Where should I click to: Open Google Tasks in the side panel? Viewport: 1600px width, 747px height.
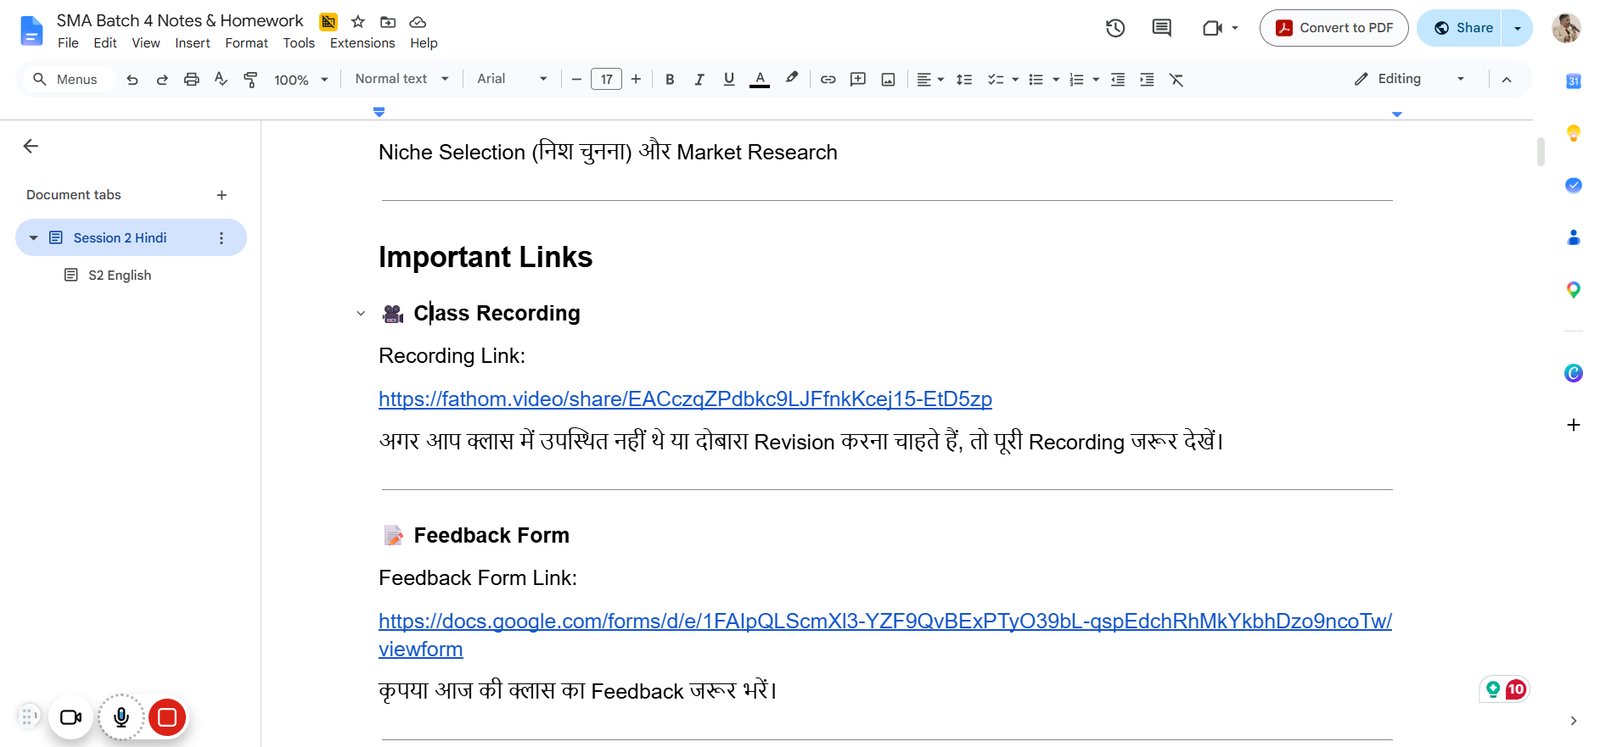(1573, 185)
